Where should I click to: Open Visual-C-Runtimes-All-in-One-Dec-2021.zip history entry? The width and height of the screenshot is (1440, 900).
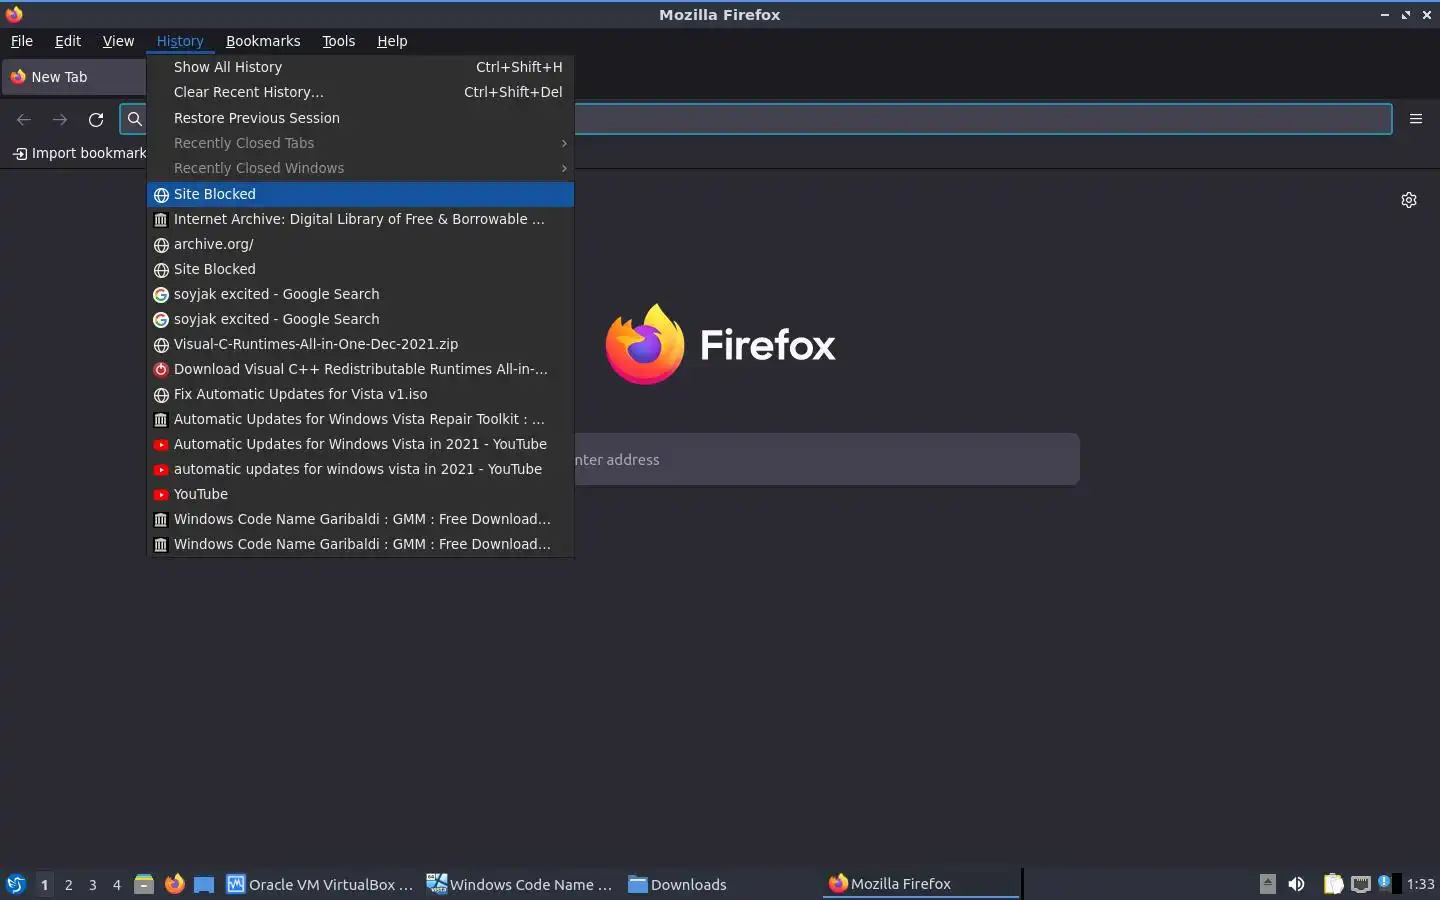[x=360, y=344]
